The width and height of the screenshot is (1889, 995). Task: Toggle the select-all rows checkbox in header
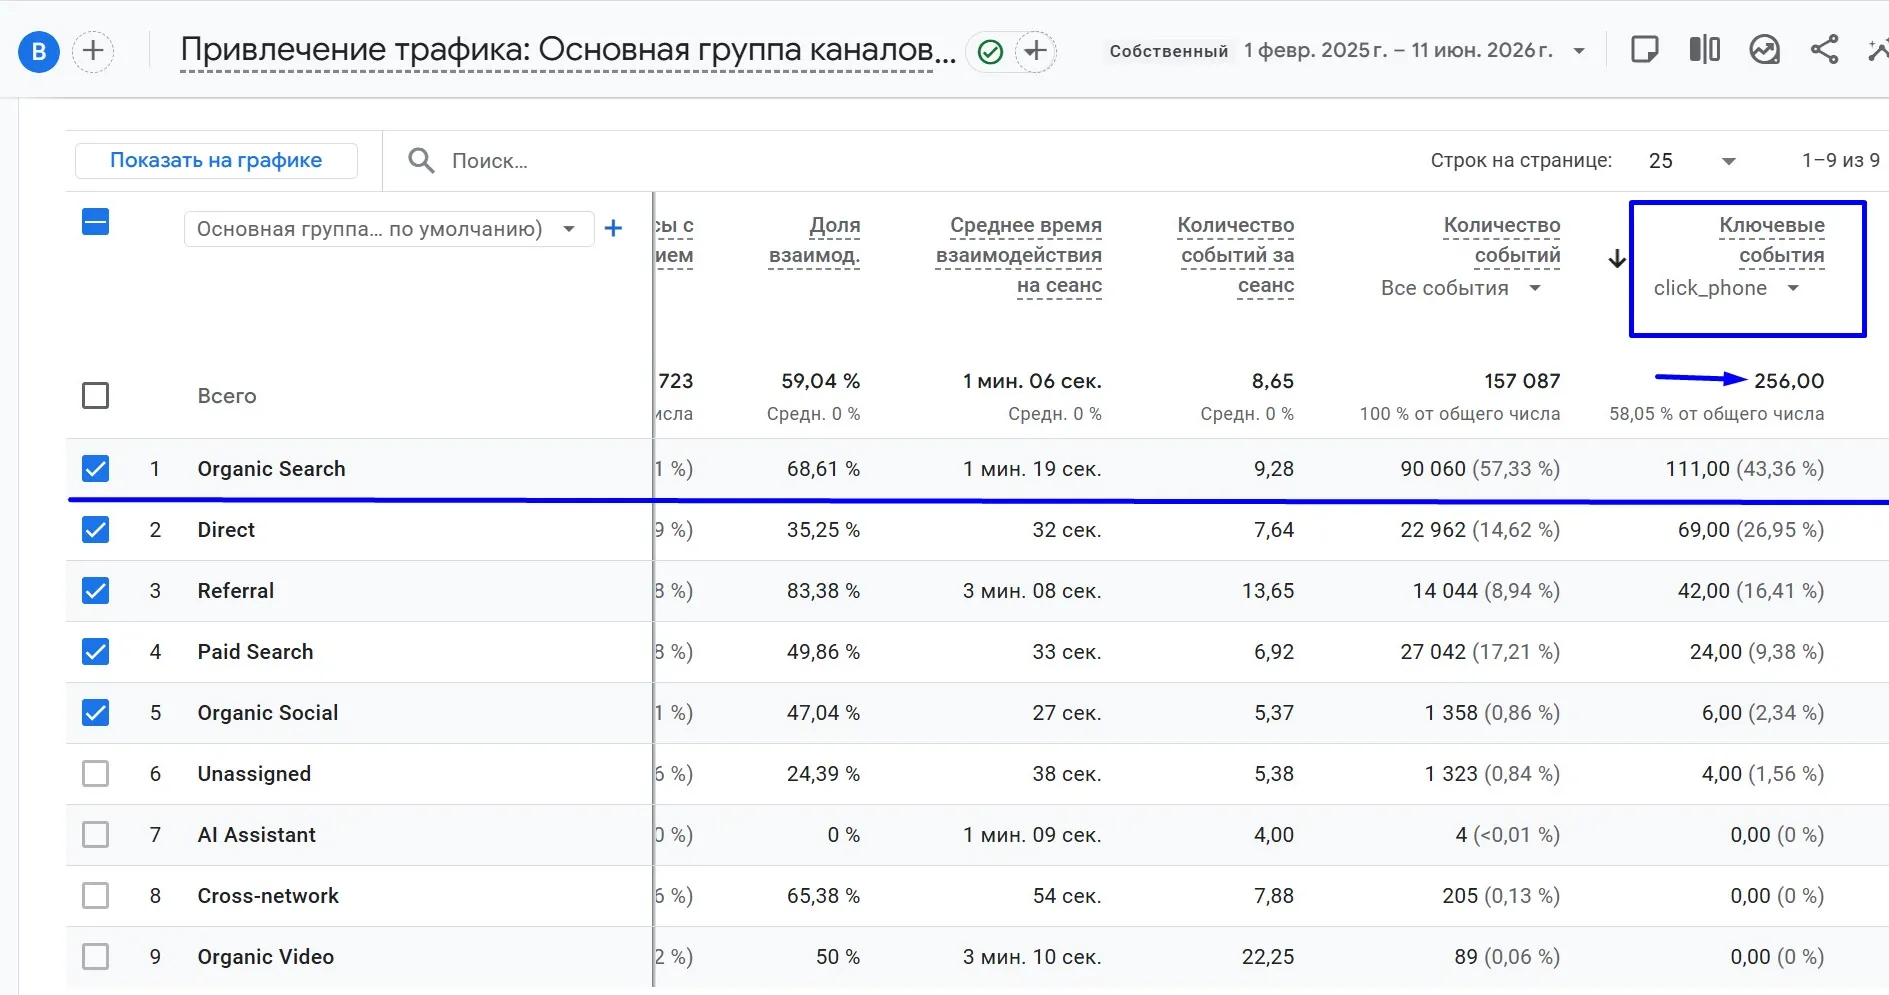95,222
